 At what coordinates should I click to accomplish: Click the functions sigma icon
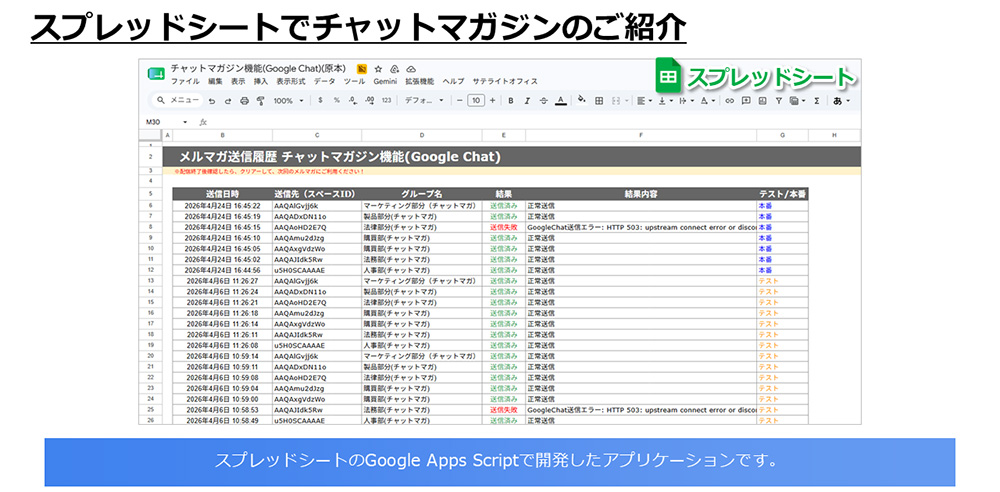click(x=816, y=100)
